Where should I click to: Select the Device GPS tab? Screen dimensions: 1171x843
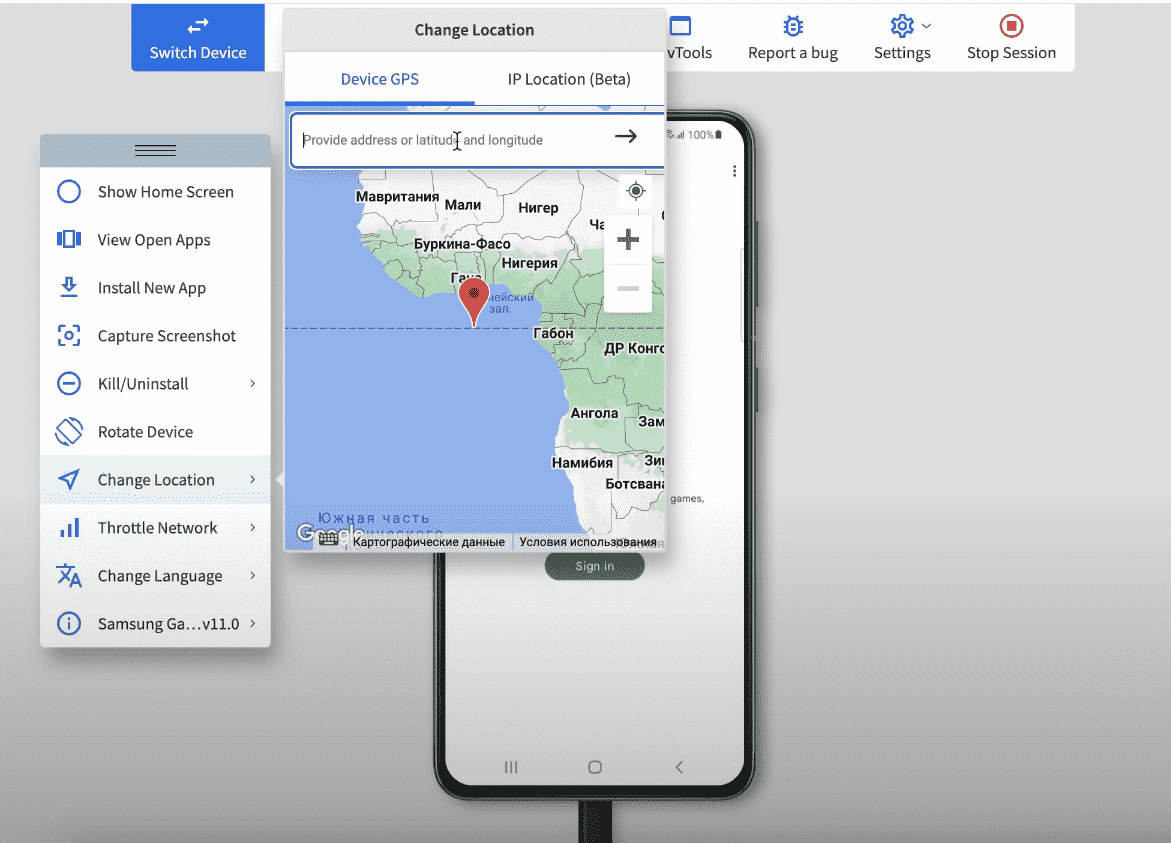point(380,79)
